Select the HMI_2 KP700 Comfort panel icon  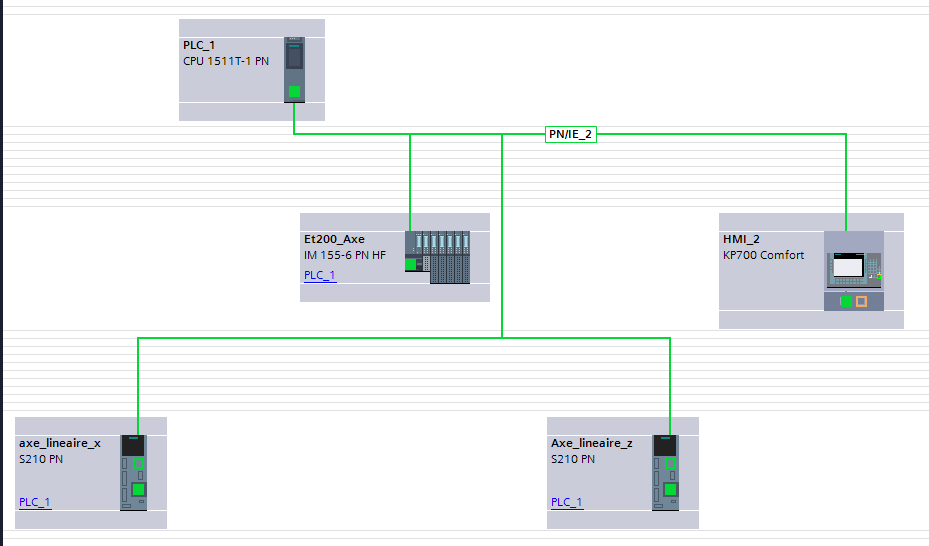[x=853, y=265]
